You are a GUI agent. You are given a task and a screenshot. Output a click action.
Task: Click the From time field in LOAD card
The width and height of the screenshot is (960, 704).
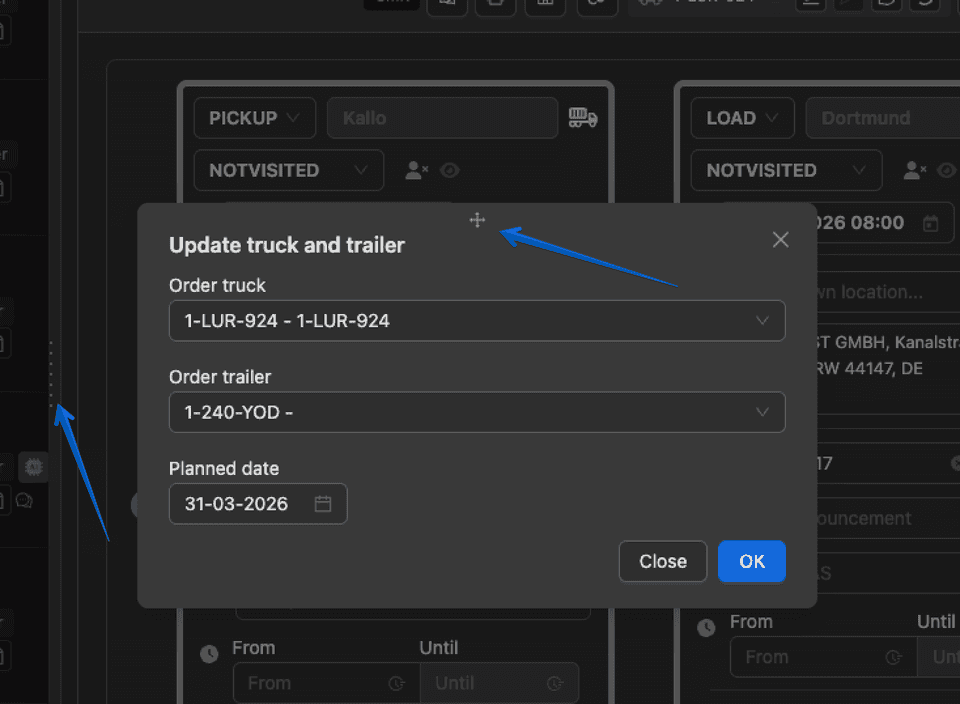coord(824,657)
